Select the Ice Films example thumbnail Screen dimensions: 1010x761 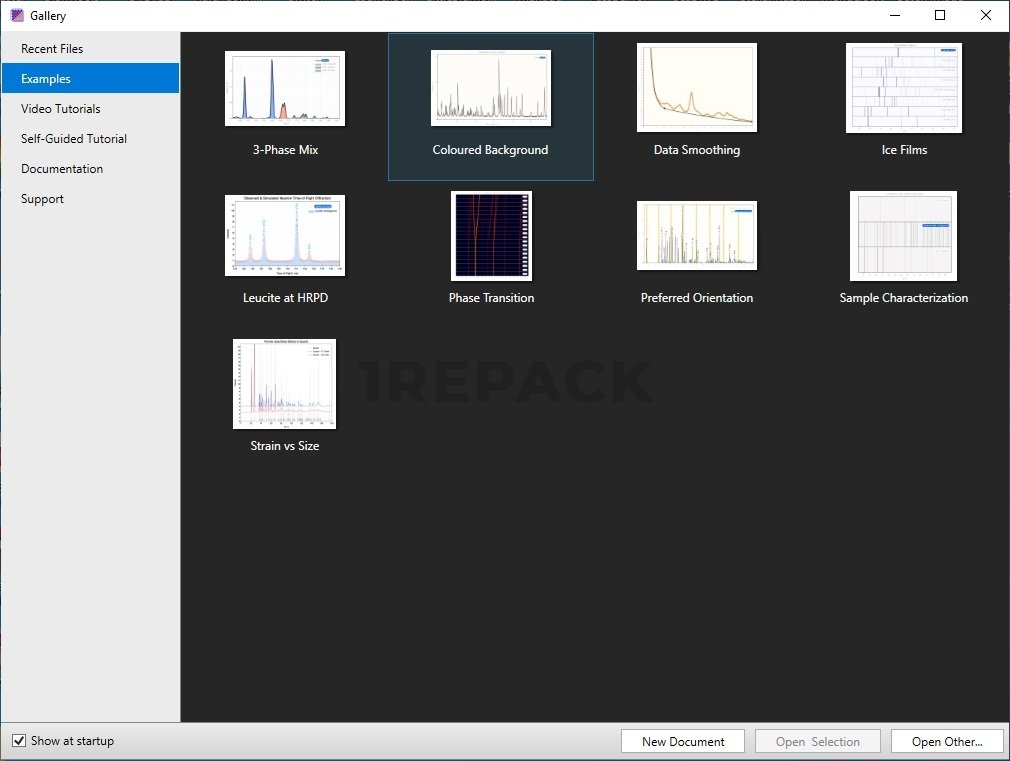(x=903, y=88)
